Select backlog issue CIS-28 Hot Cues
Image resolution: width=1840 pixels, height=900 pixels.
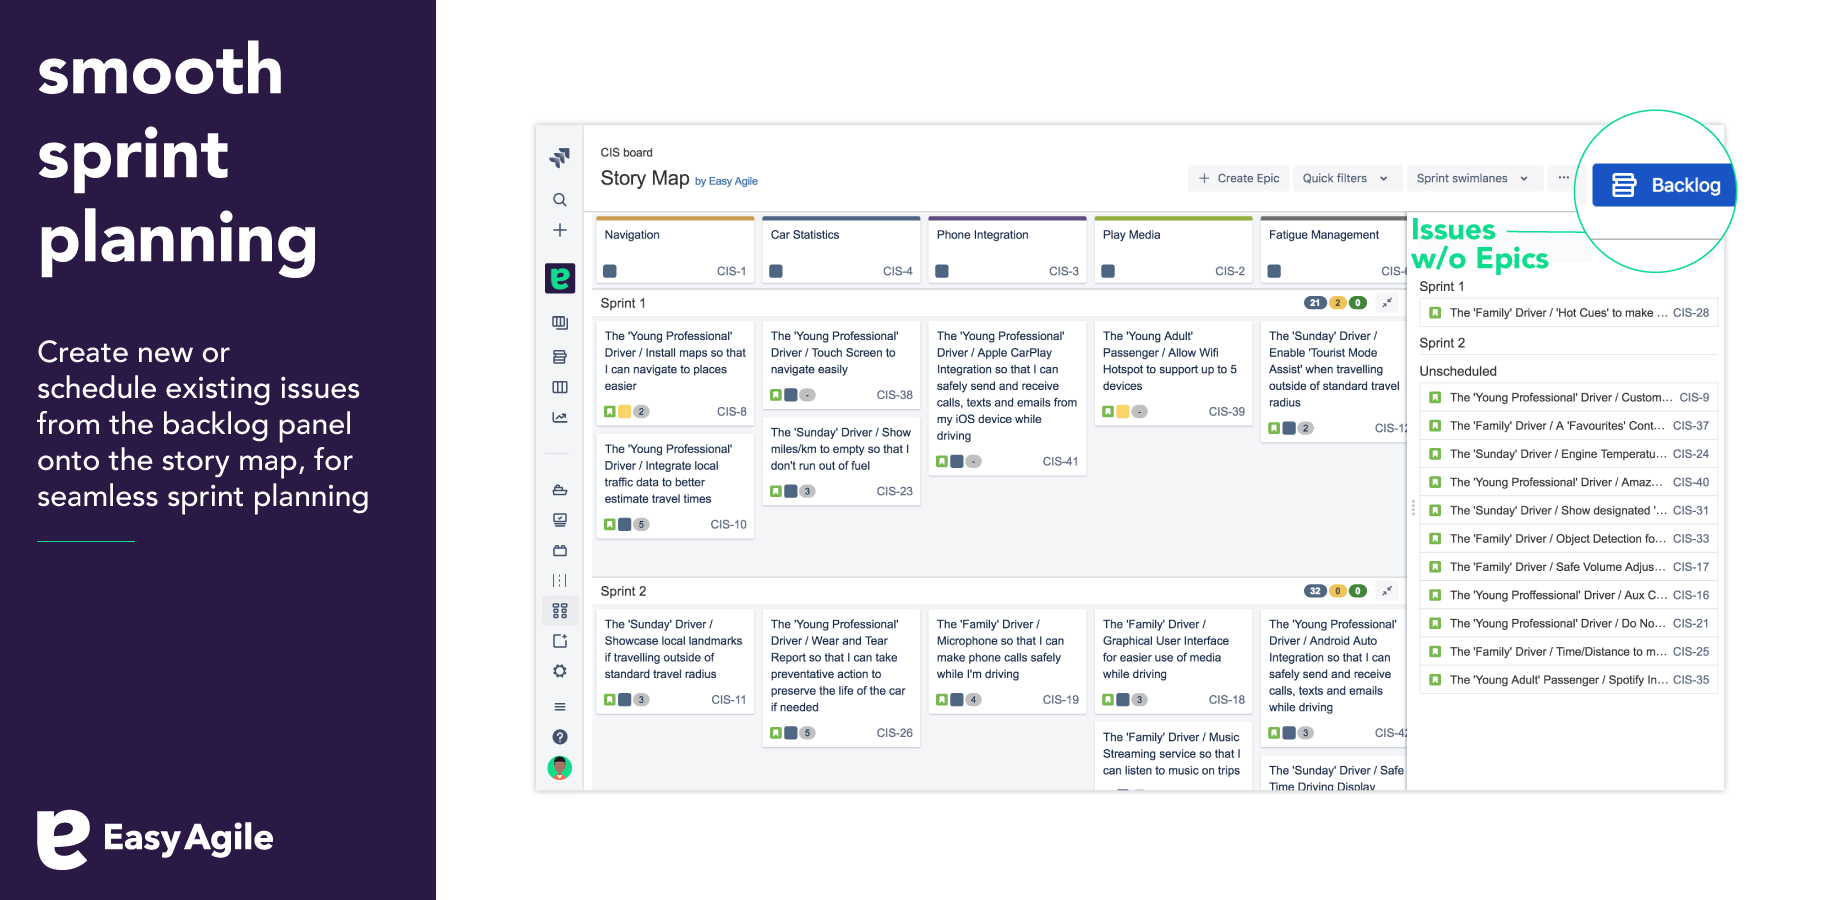point(1569,313)
